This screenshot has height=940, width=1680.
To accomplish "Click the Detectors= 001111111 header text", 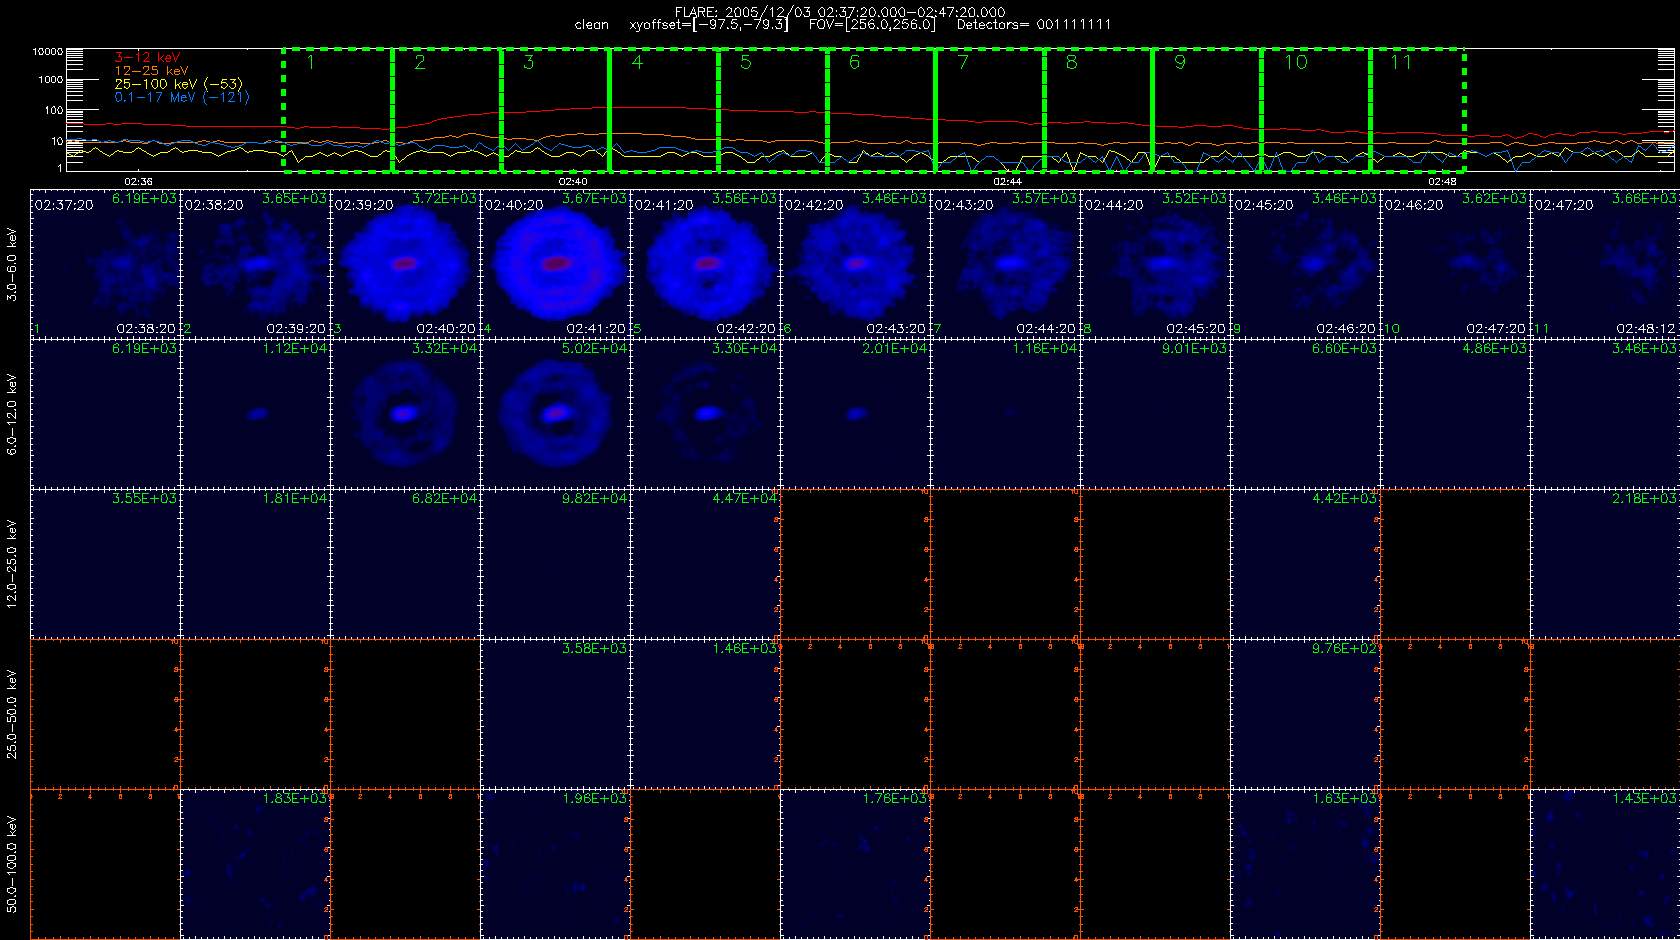I will tap(1034, 25).
